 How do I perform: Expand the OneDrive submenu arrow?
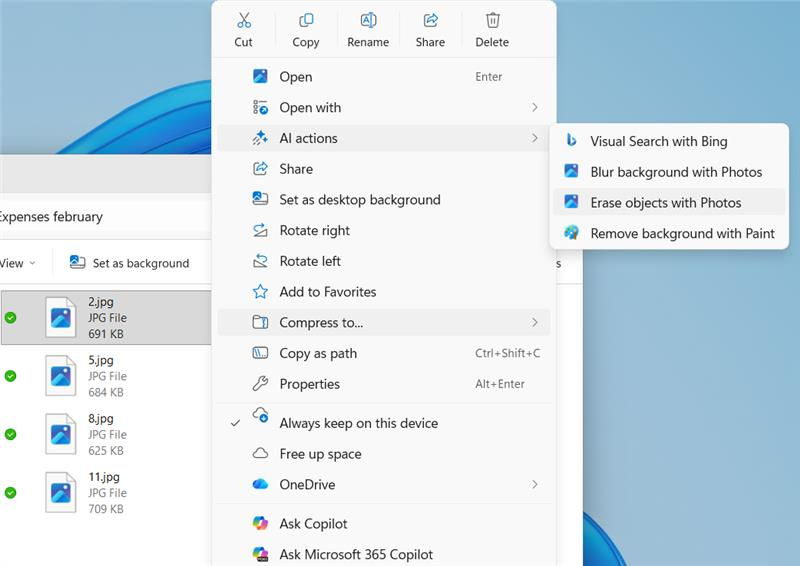535,484
